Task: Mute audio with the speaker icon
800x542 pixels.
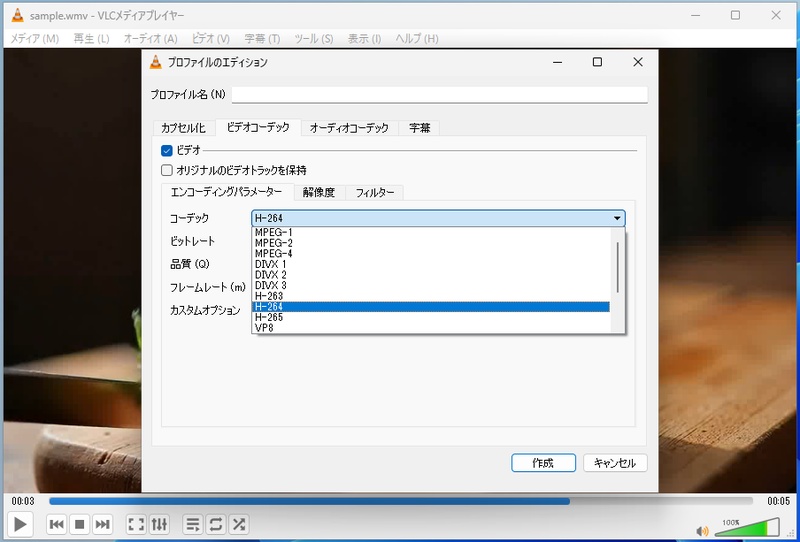Action: (703, 531)
